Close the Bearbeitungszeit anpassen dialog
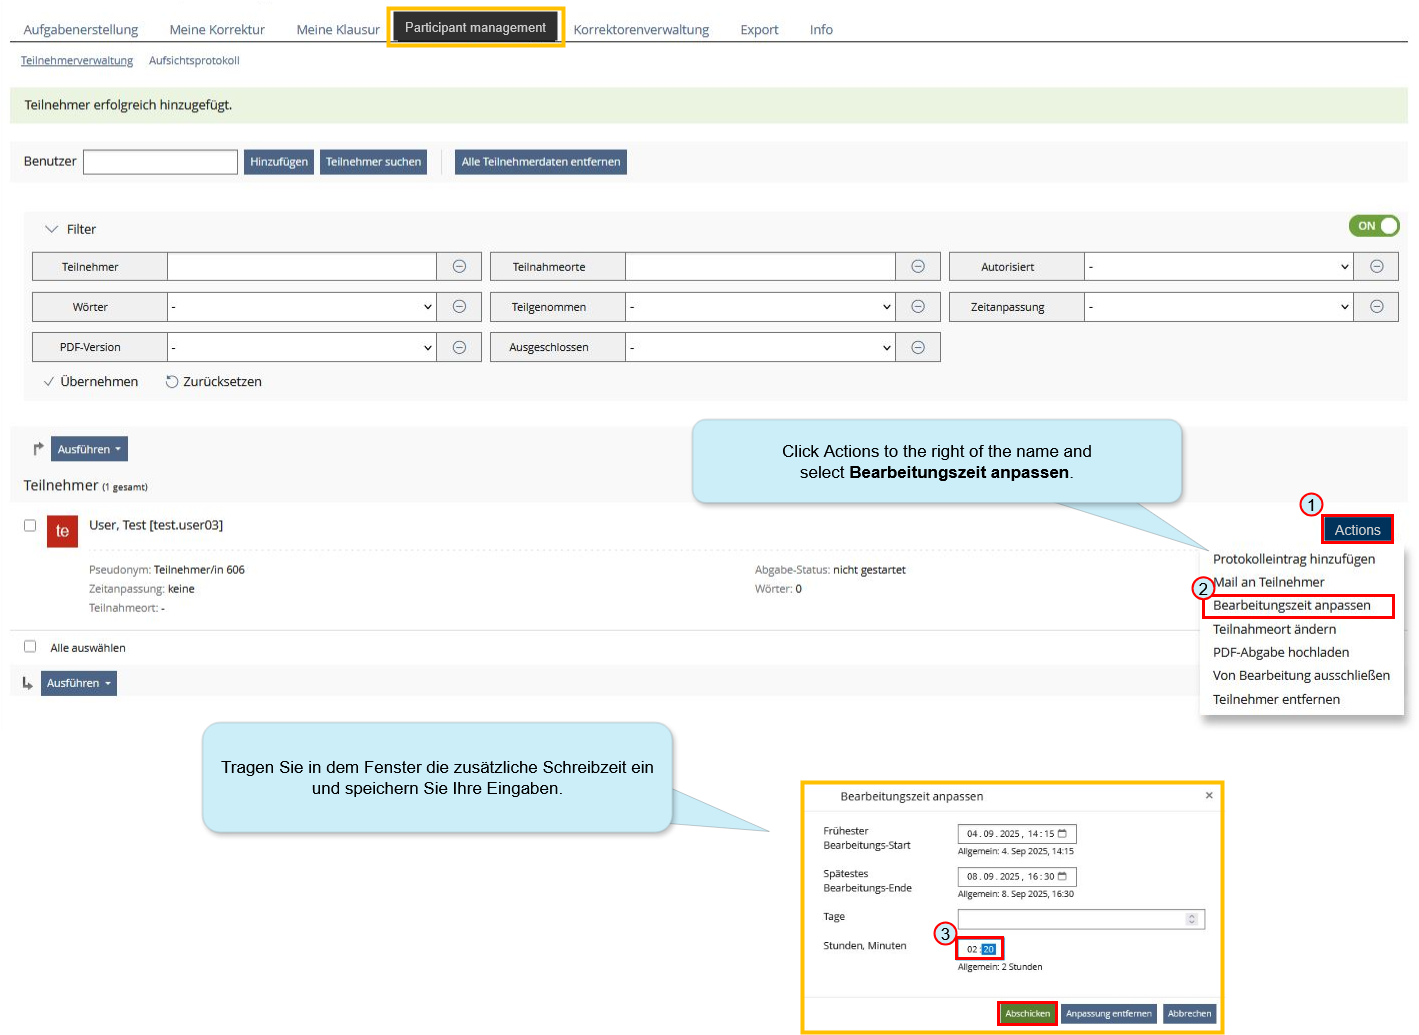The width and height of the screenshot is (1419, 1035). pyautogui.click(x=1208, y=796)
